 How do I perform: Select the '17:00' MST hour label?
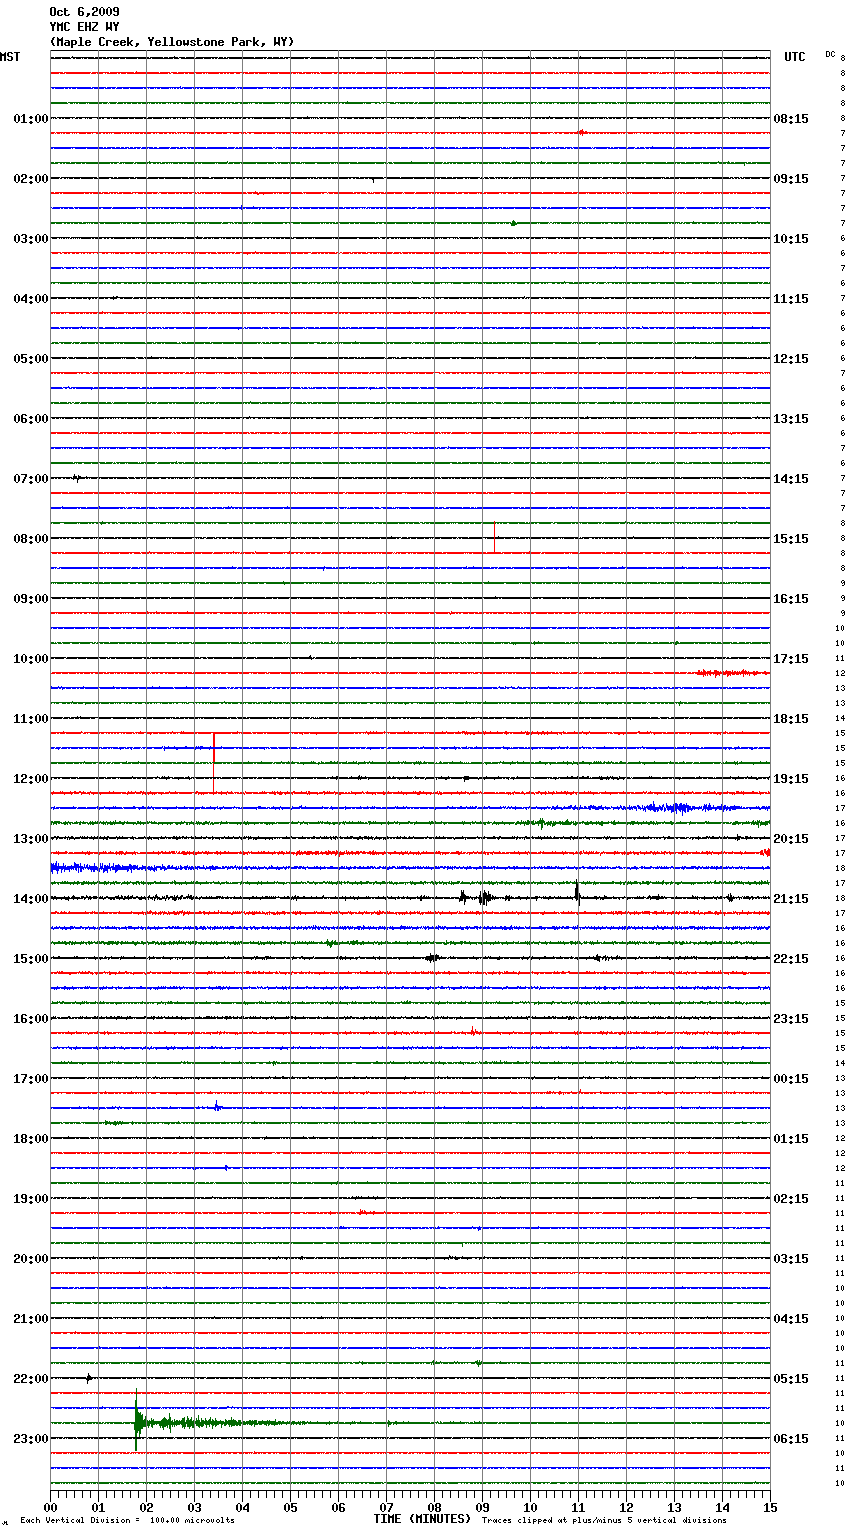pyautogui.click(x=31, y=1079)
